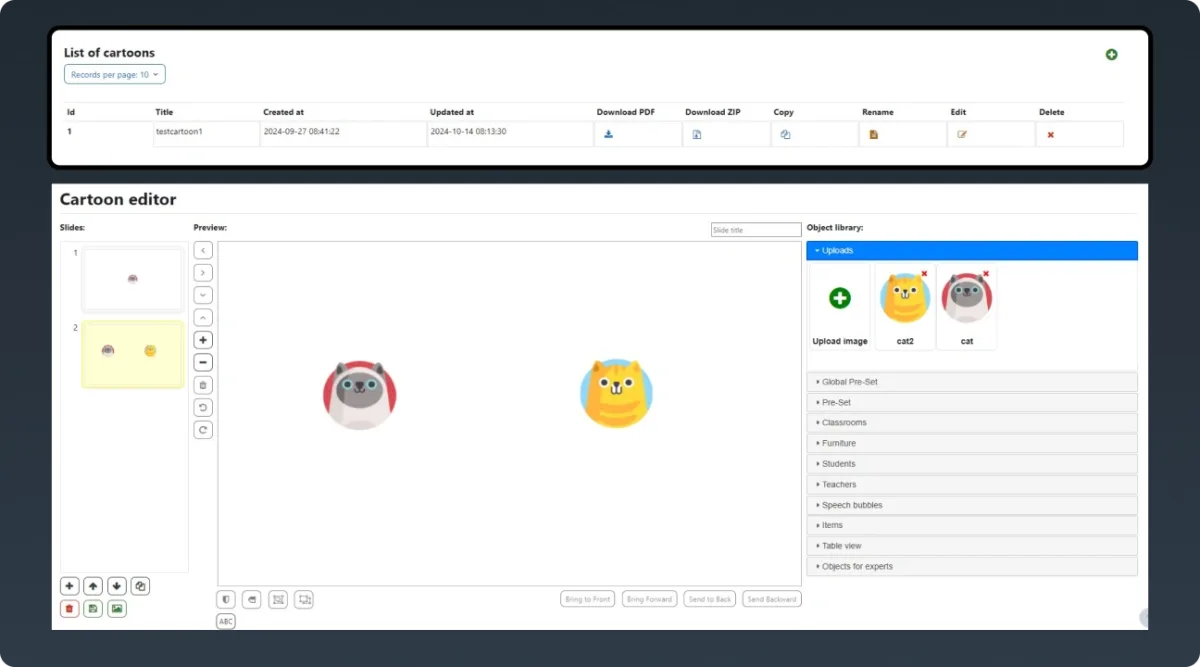Screen dimensions: 1200x667
Task: Download PDF of testcartoon1
Action: click(608, 134)
